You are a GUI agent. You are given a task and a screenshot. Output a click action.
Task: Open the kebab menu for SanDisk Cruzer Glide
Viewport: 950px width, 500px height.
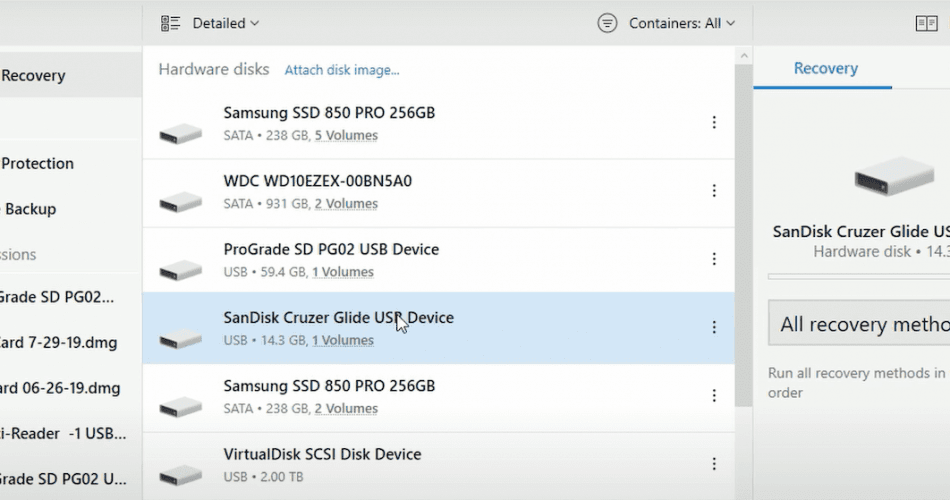714,327
